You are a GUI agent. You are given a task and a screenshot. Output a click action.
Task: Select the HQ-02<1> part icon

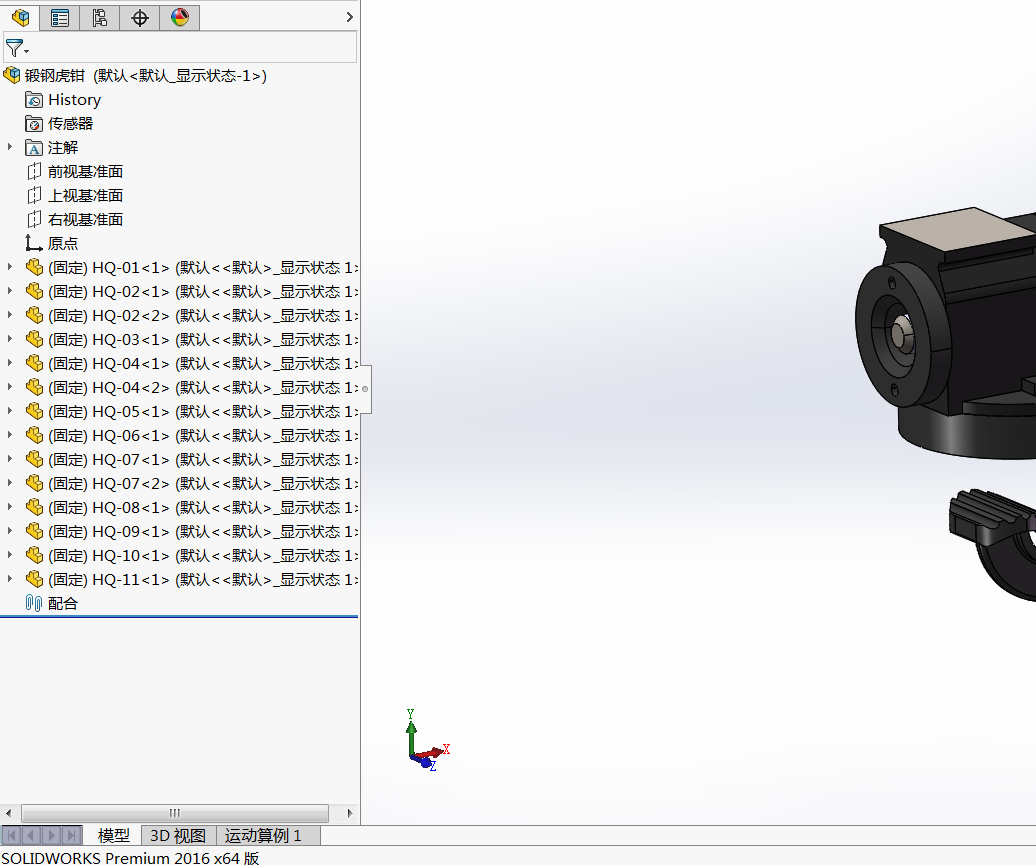click(x=34, y=291)
